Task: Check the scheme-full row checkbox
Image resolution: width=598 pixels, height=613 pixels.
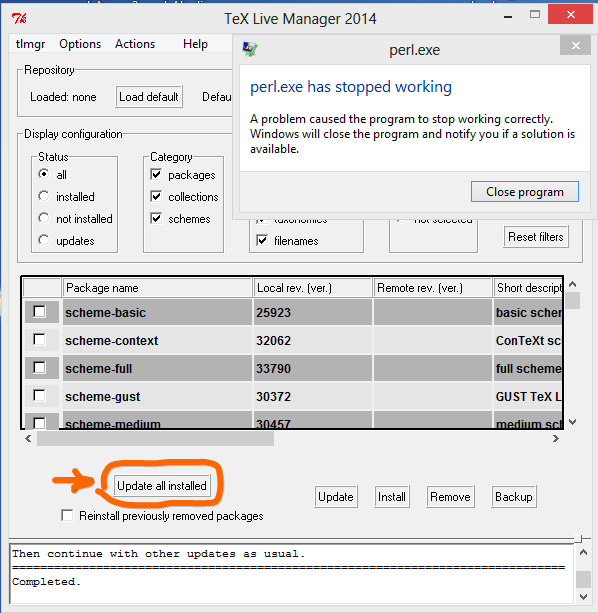Action: click(39, 367)
